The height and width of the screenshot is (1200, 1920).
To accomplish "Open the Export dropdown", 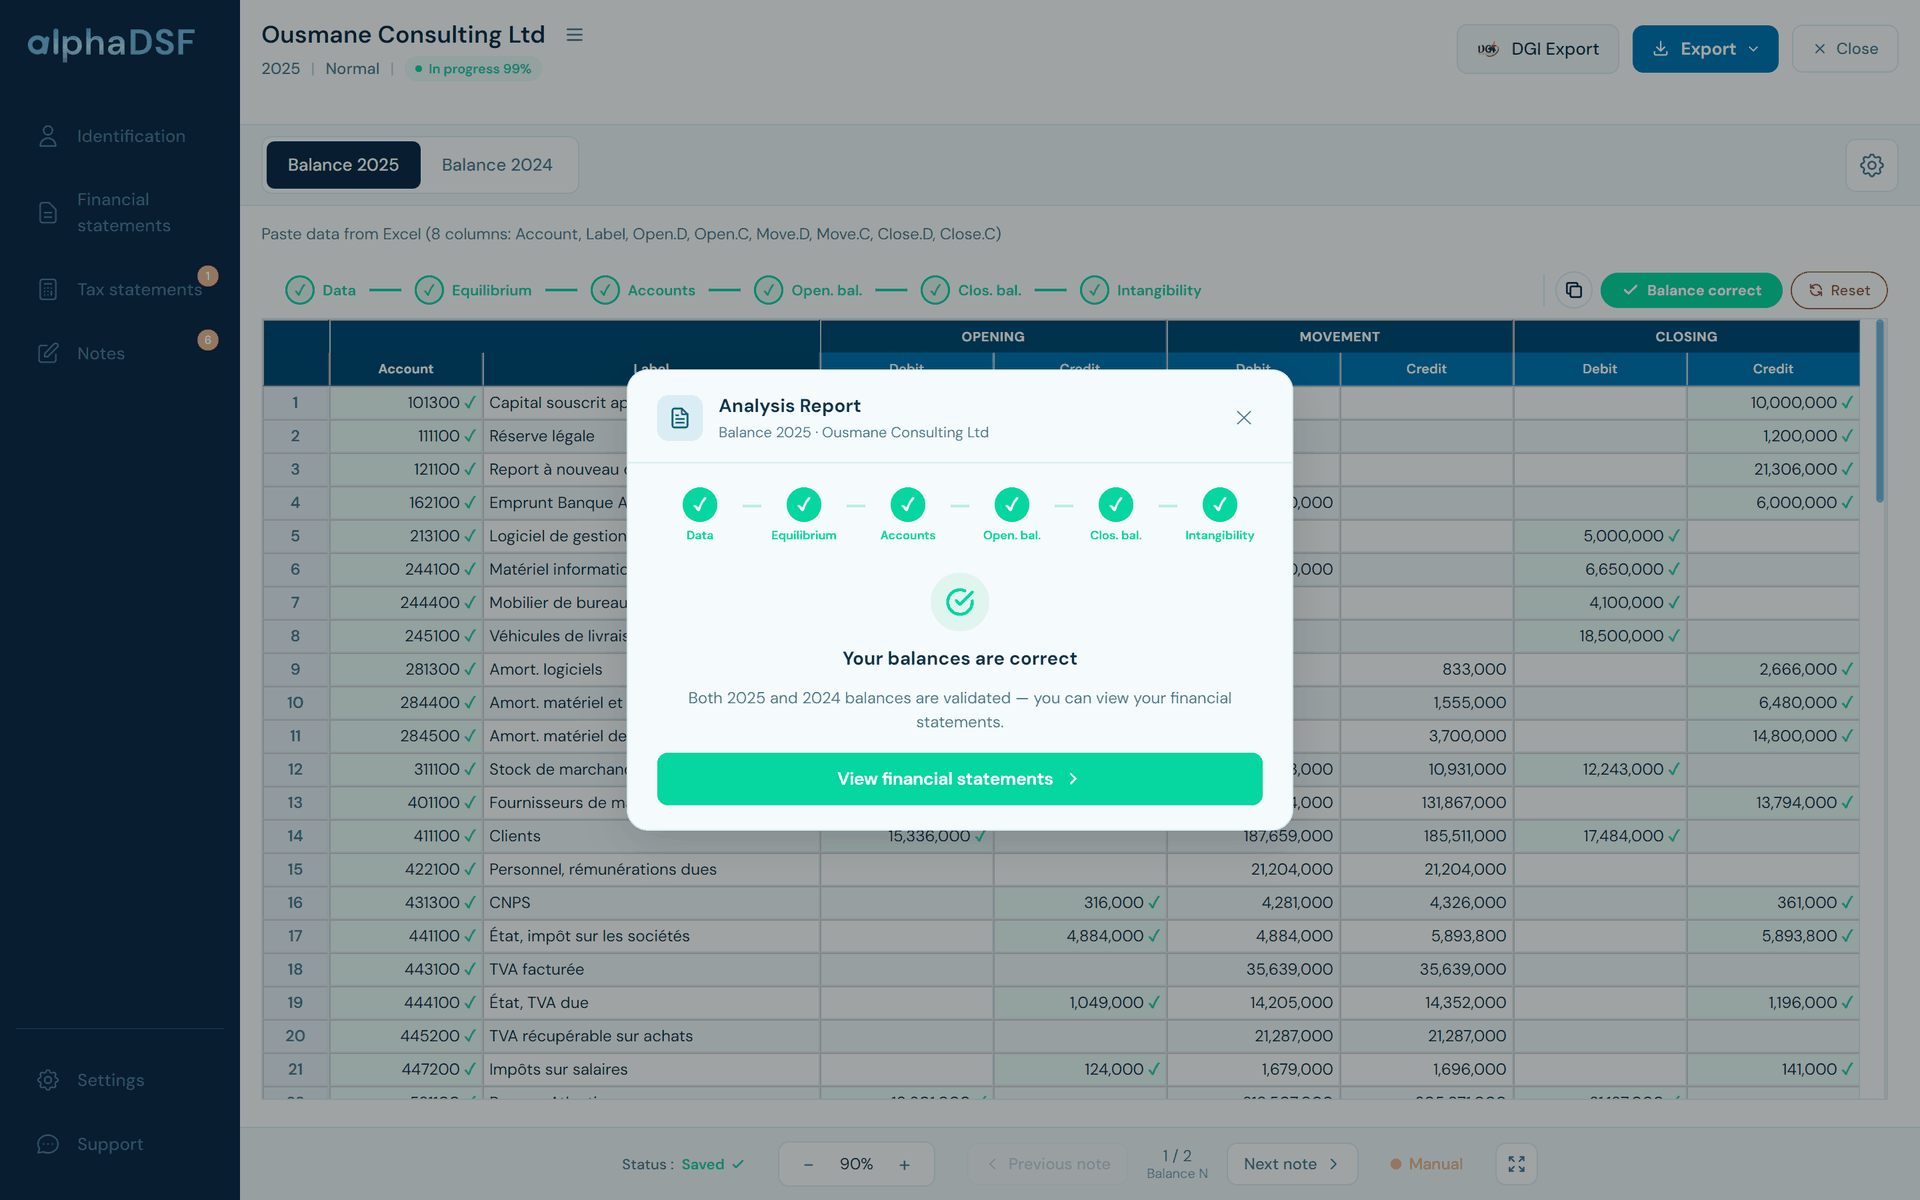I will click(1705, 49).
